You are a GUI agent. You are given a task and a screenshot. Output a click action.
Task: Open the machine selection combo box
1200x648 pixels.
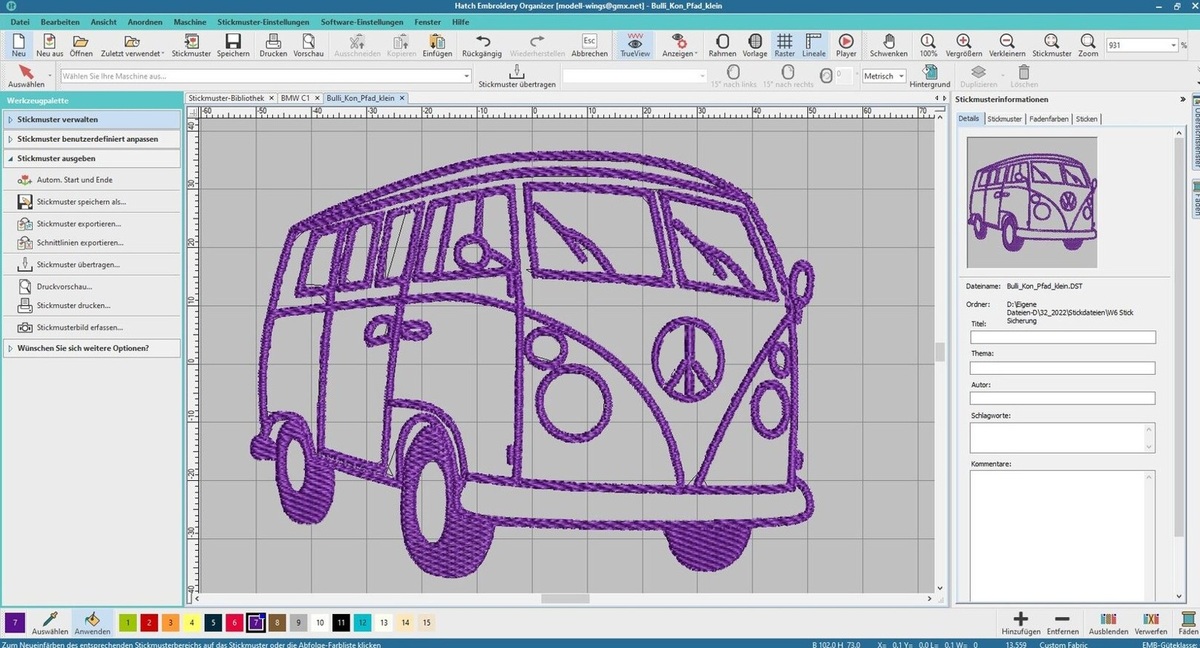[x=265, y=76]
